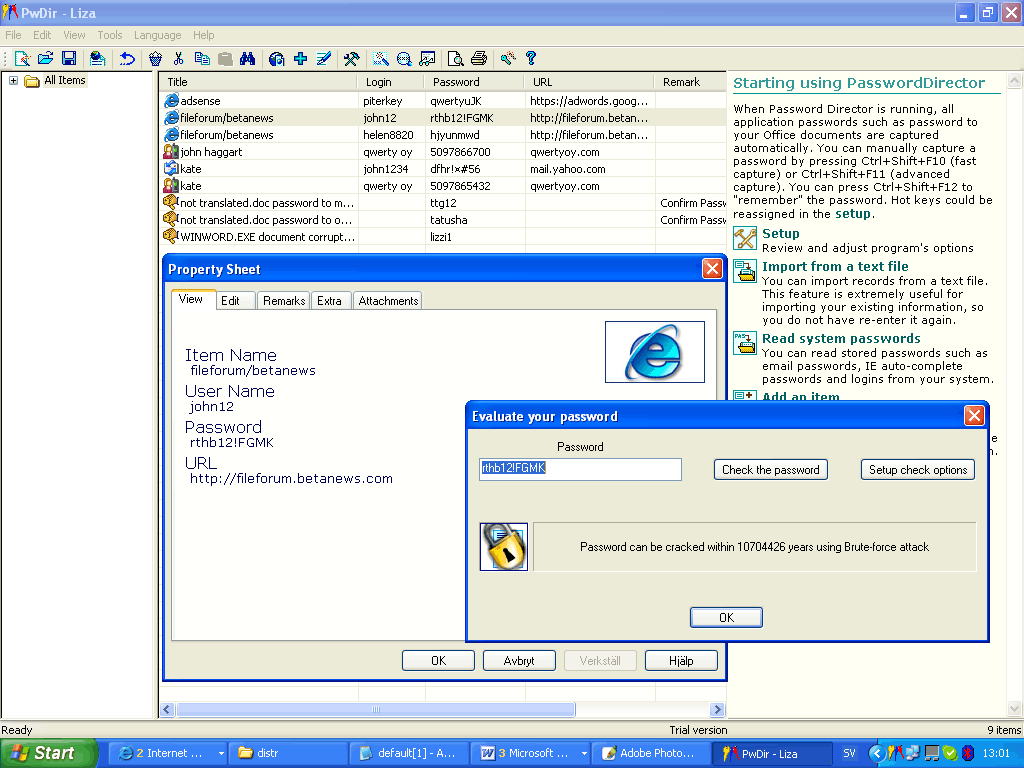Click the hammer and wrench setup icon

[x=351, y=59]
